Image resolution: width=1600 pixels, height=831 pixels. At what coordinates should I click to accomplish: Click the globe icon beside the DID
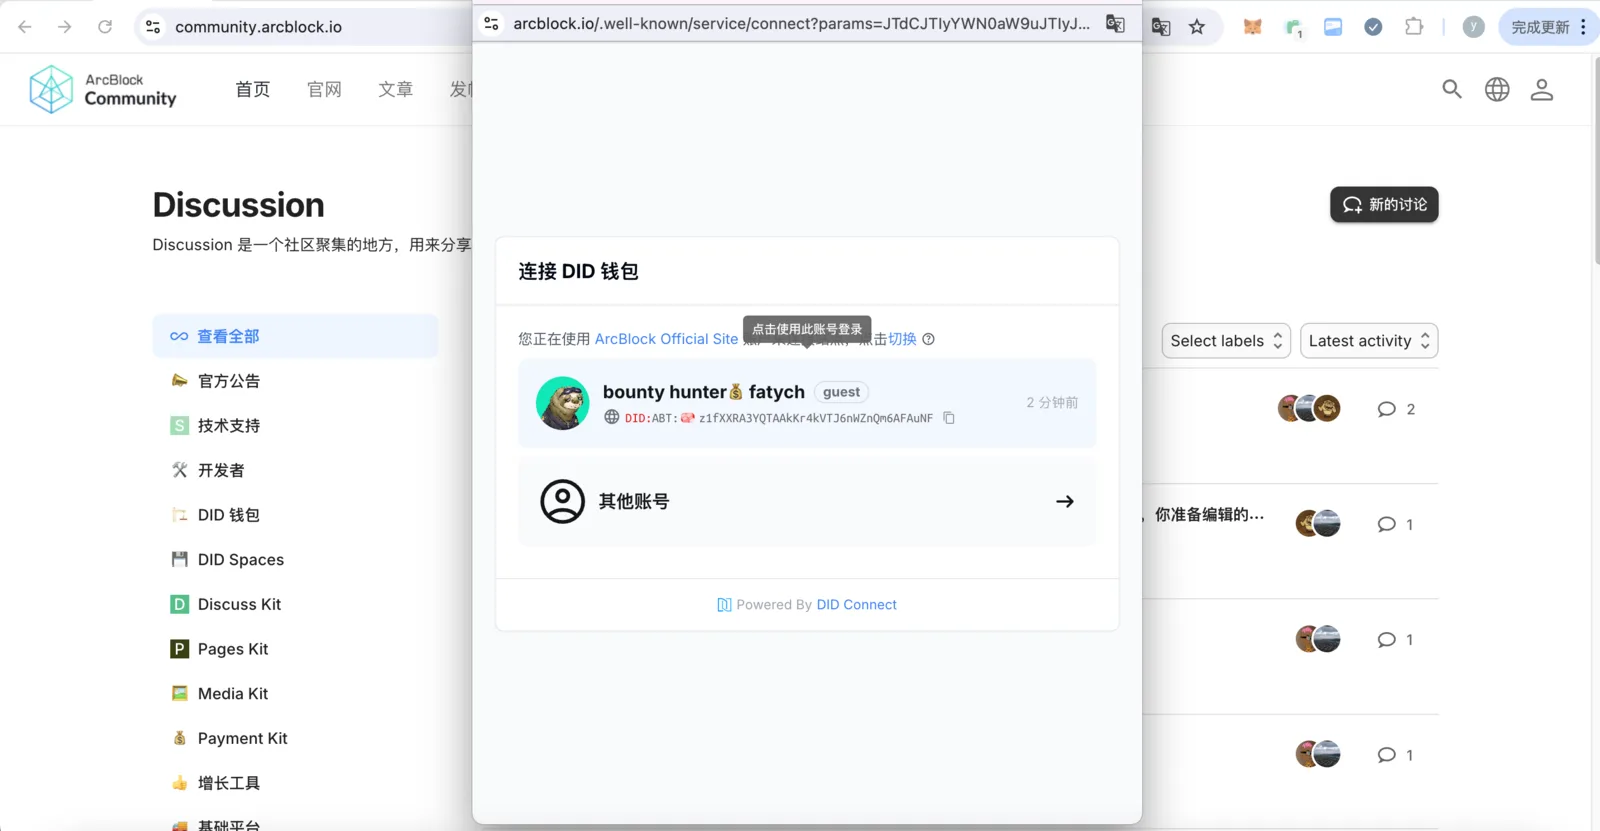(x=612, y=417)
